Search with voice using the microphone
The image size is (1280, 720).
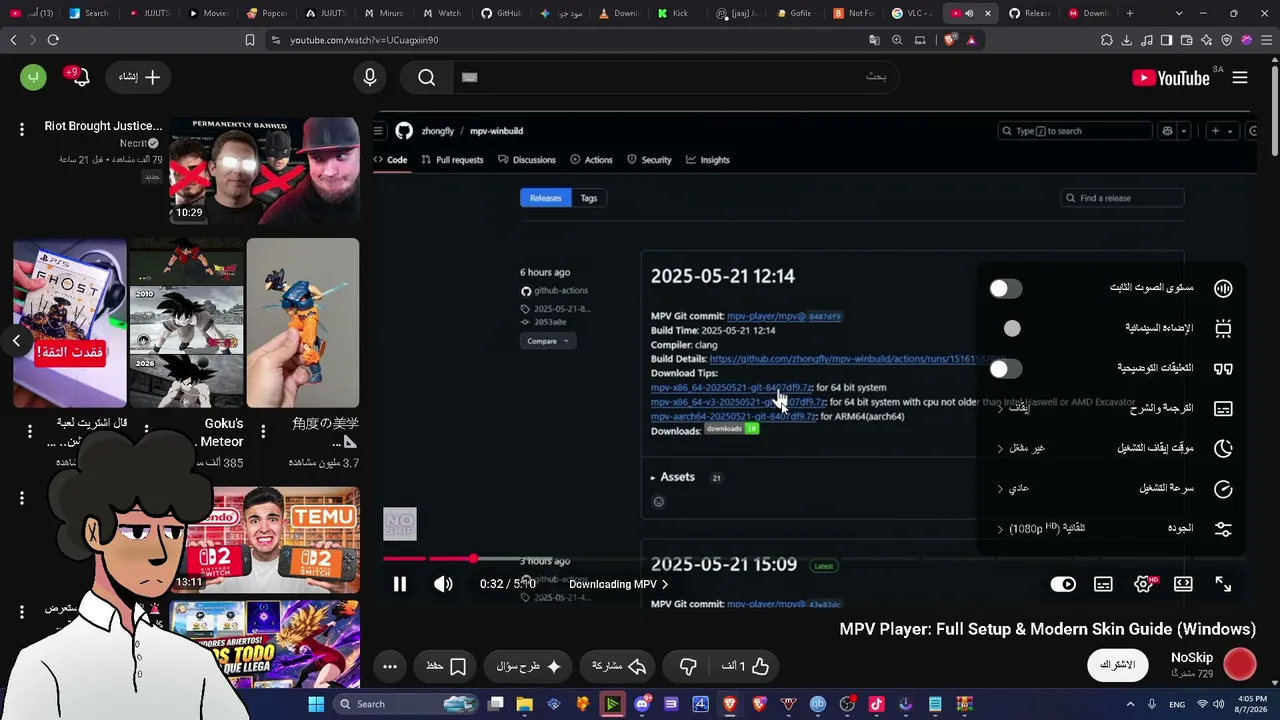tap(370, 77)
